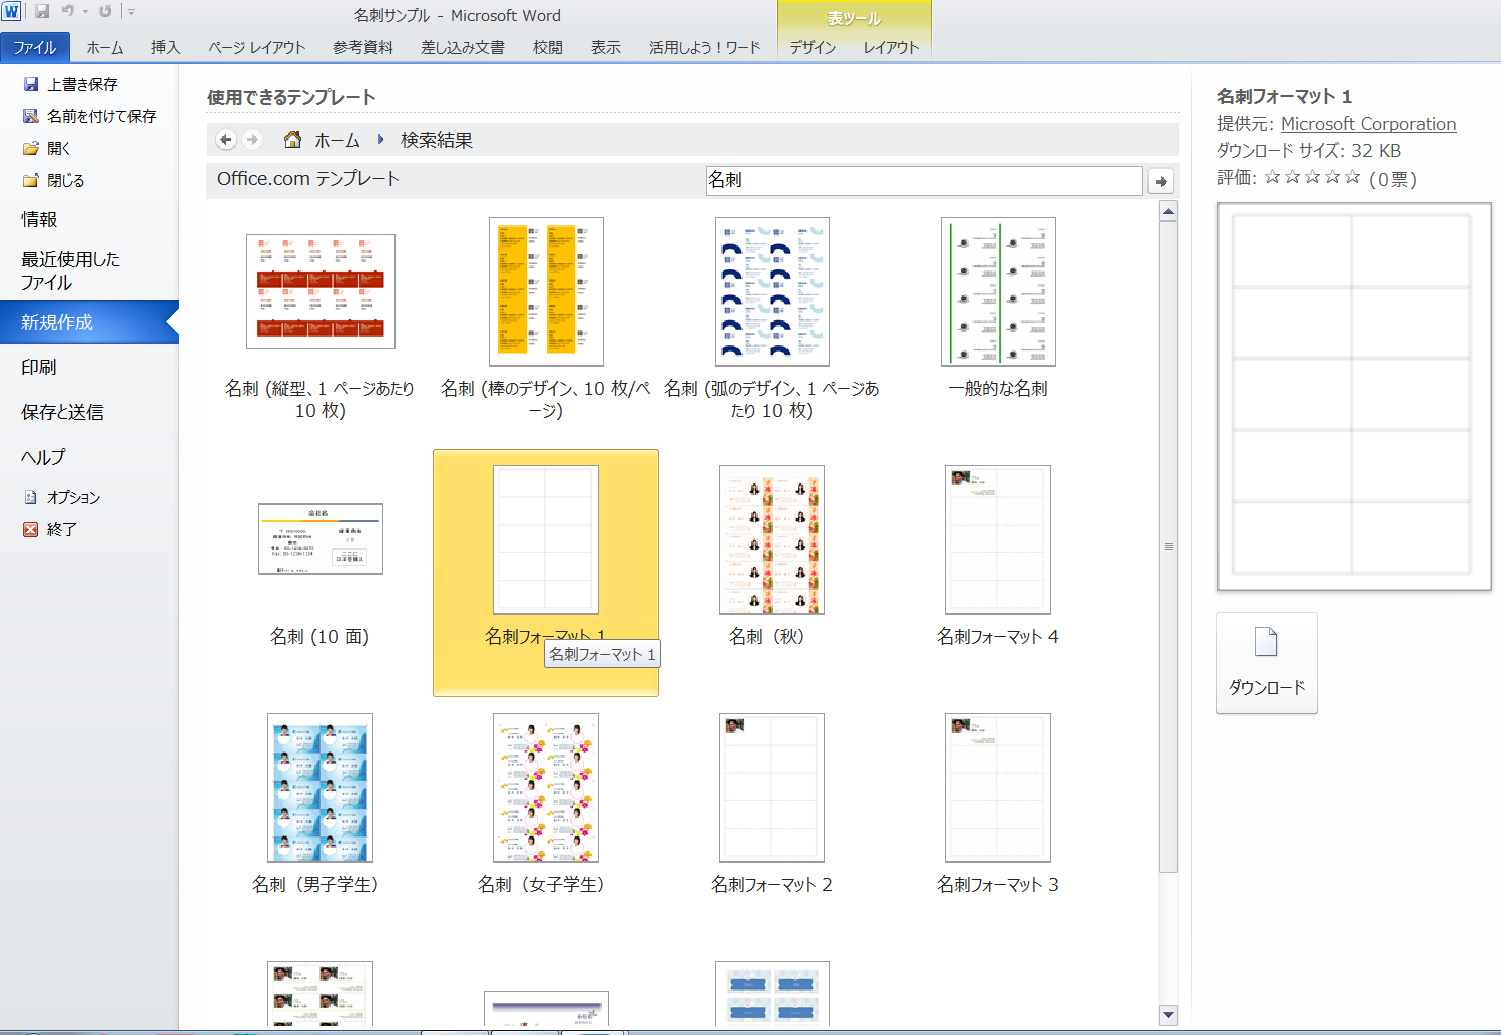Screen dimensions: 1501x1035
Task: Click the home house icon in breadcrumb
Action: tap(292, 140)
